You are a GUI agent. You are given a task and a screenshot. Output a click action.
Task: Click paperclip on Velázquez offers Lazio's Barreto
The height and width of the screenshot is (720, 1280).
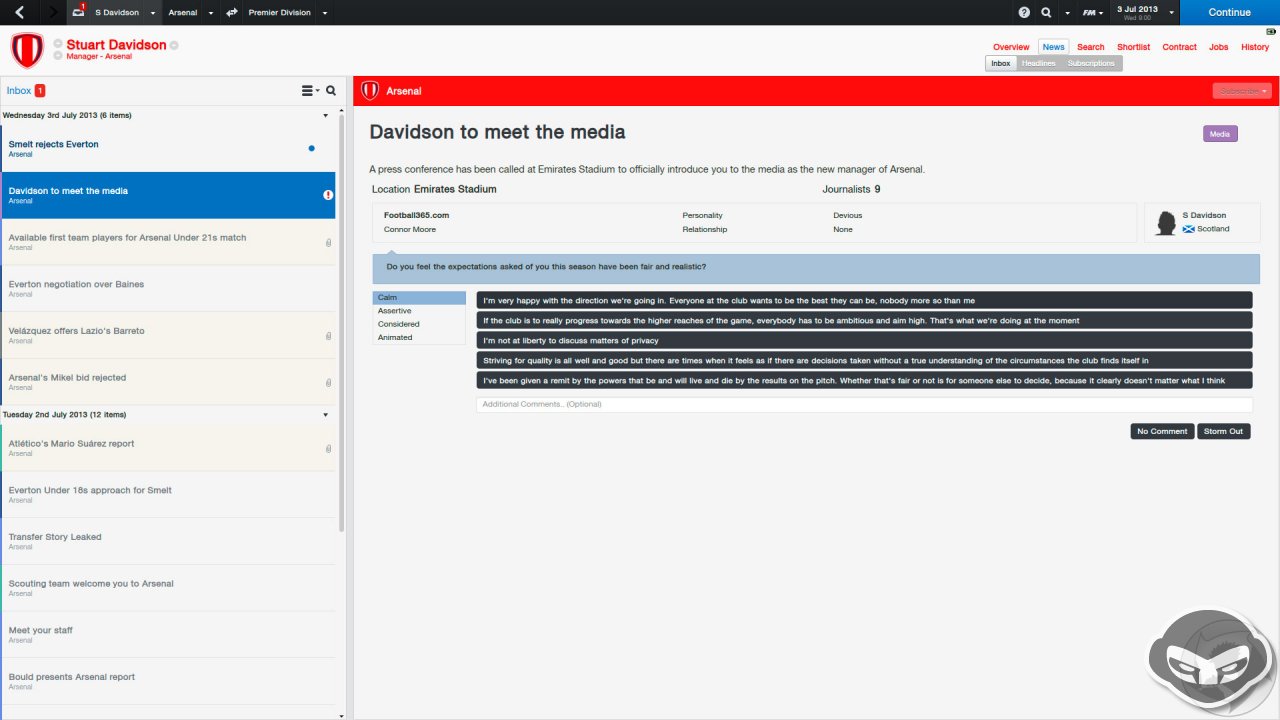[x=328, y=336]
